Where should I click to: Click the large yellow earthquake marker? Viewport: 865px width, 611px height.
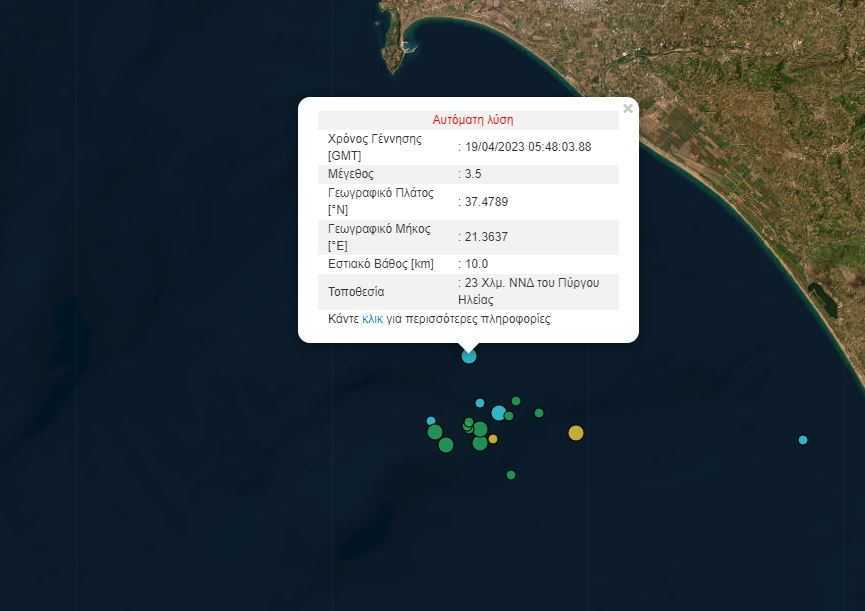point(576,433)
